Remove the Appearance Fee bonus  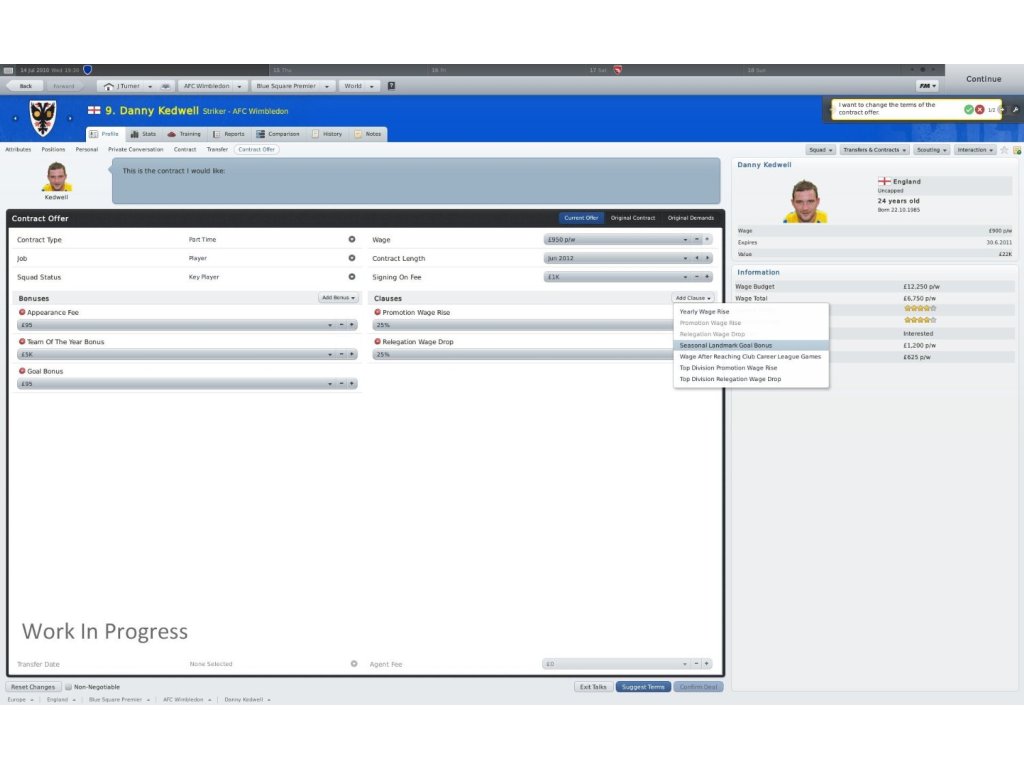click(x=22, y=312)
